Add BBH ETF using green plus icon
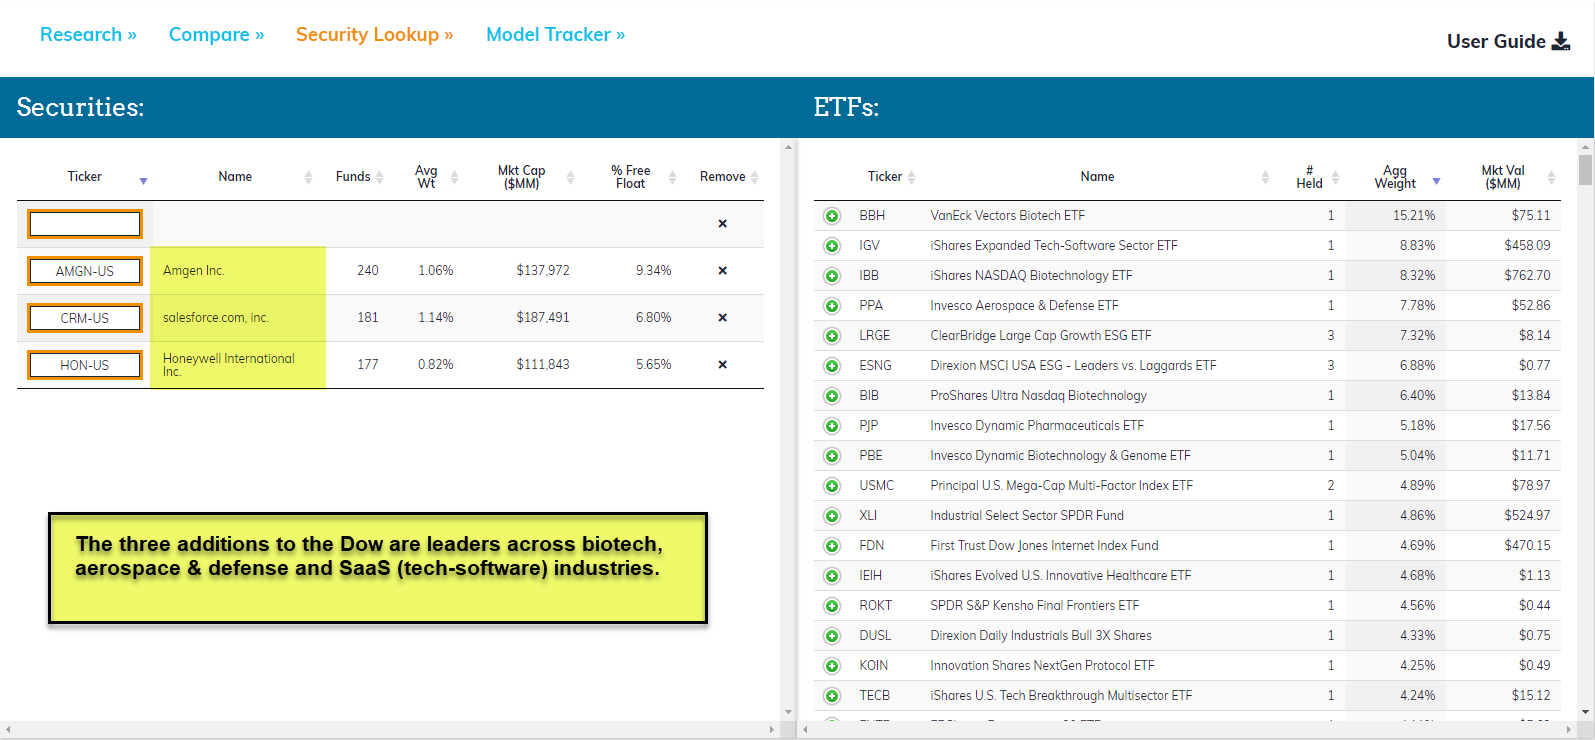Image resolution: width=1595 pixels, height=740 pixels. tap(832, 216)
